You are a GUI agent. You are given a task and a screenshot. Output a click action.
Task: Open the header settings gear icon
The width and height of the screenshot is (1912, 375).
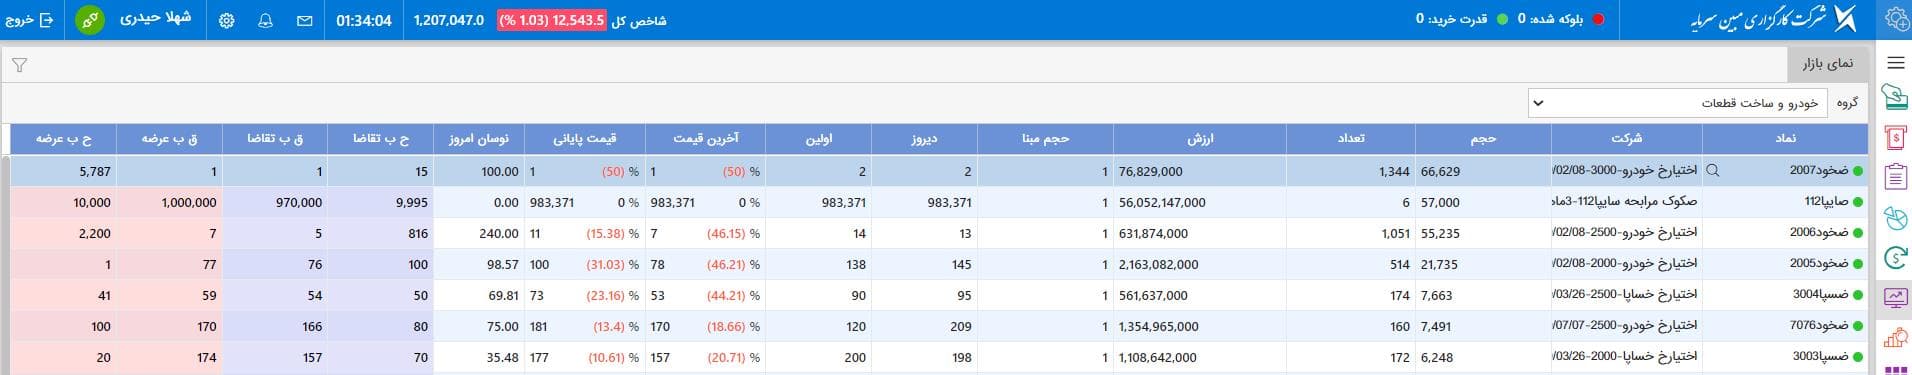tap(227, 20)
